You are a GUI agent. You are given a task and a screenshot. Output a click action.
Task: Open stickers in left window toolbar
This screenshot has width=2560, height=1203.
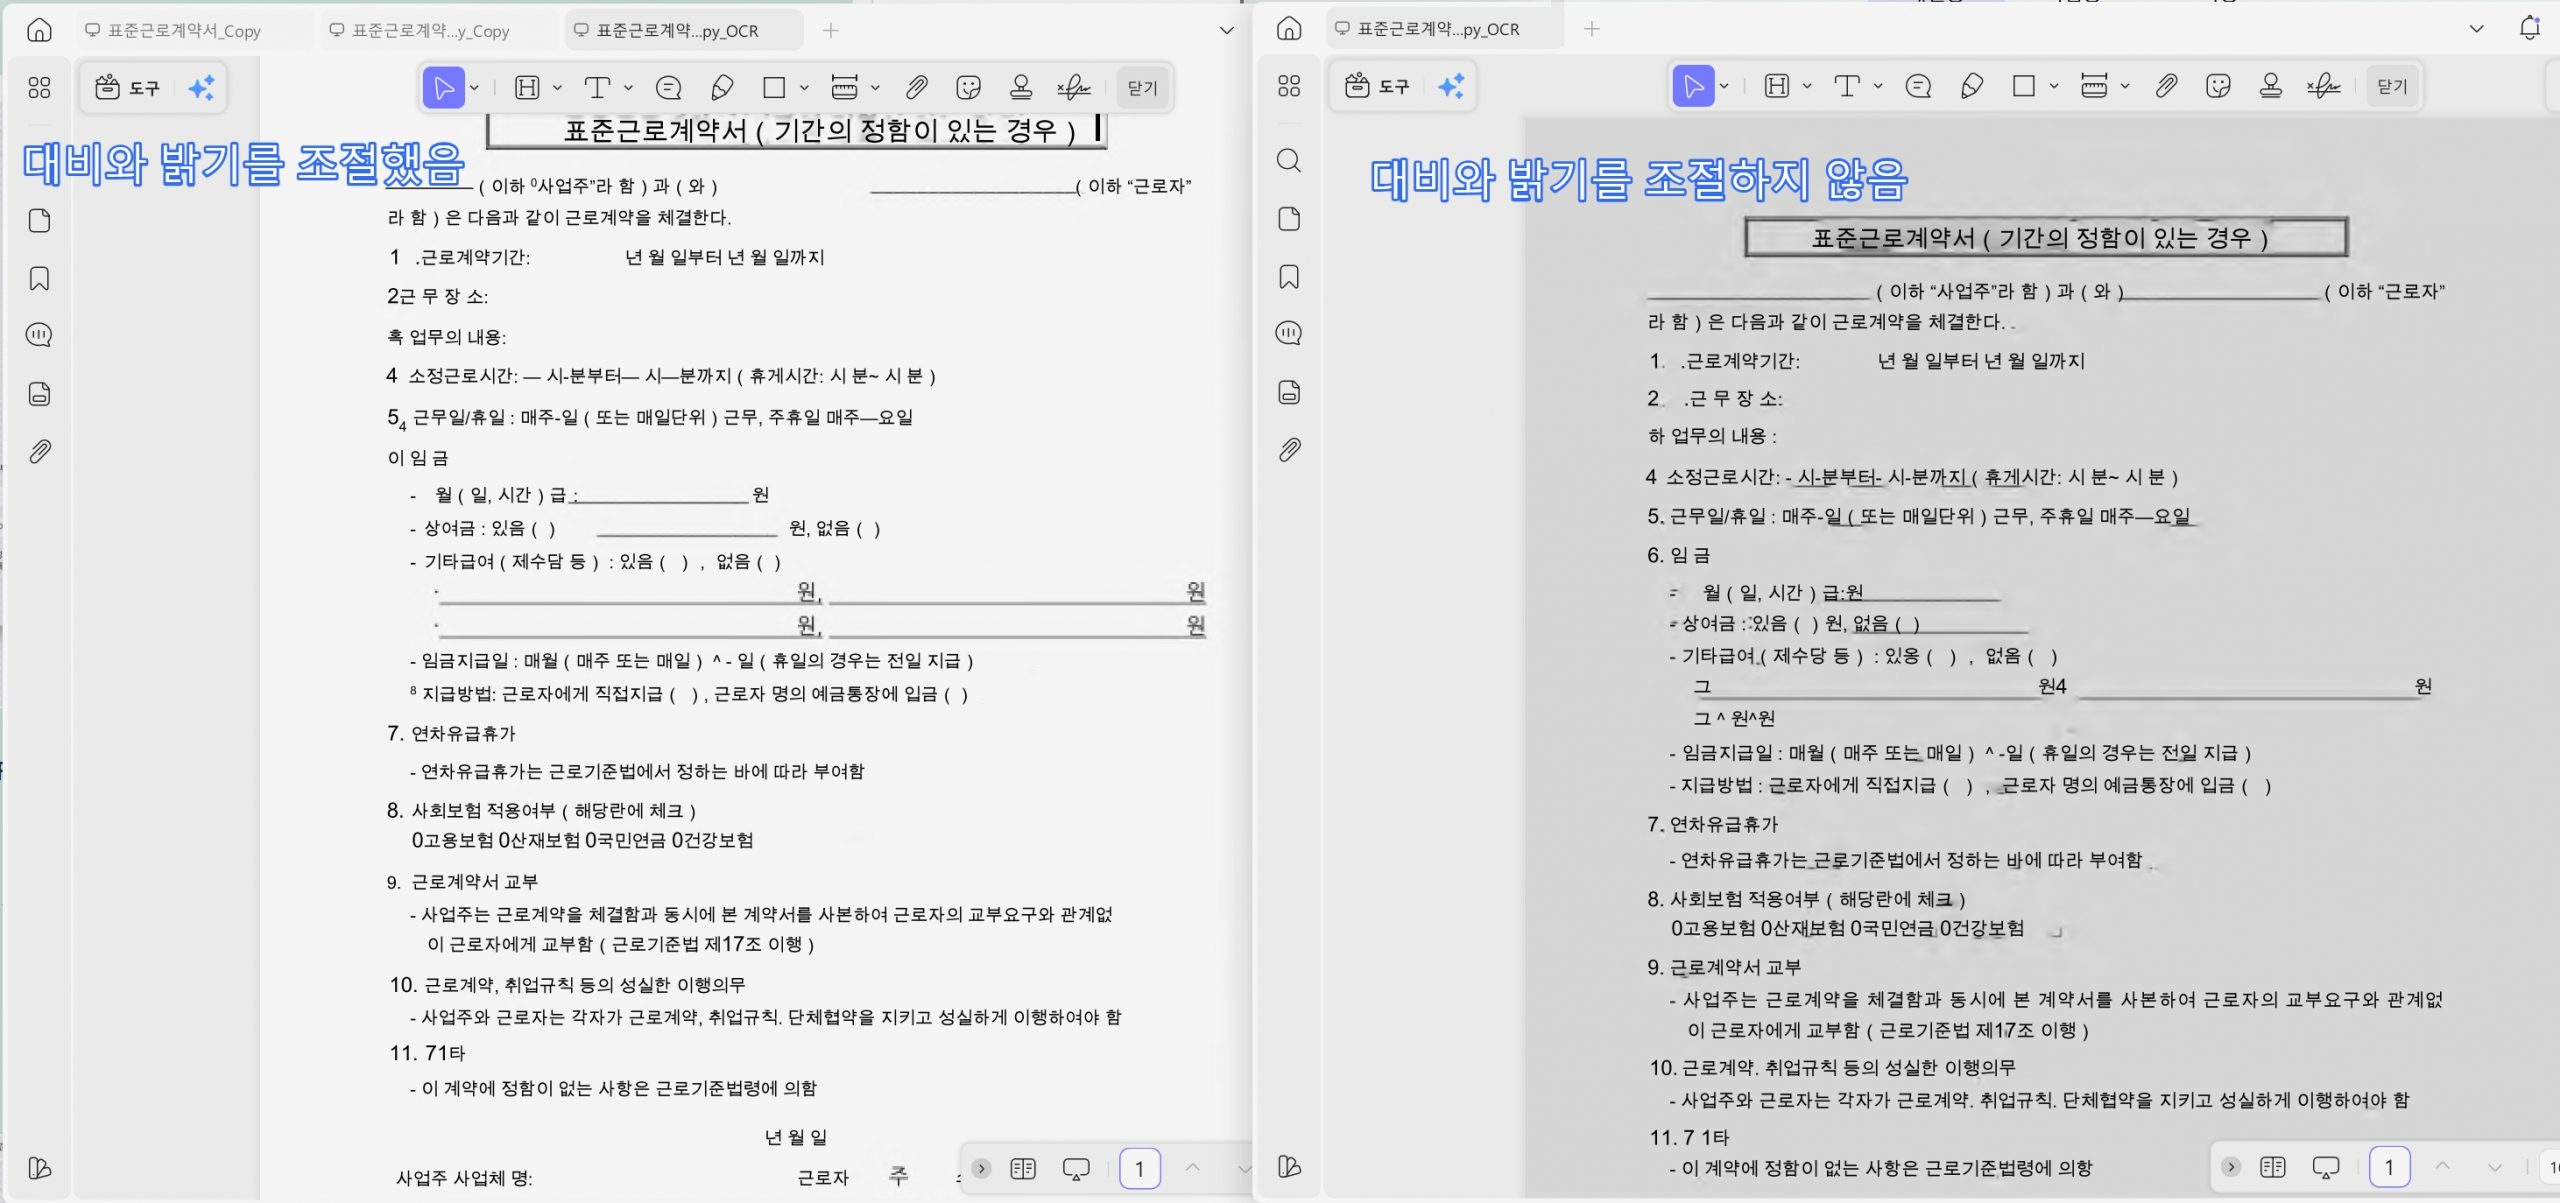pos(968,88)
